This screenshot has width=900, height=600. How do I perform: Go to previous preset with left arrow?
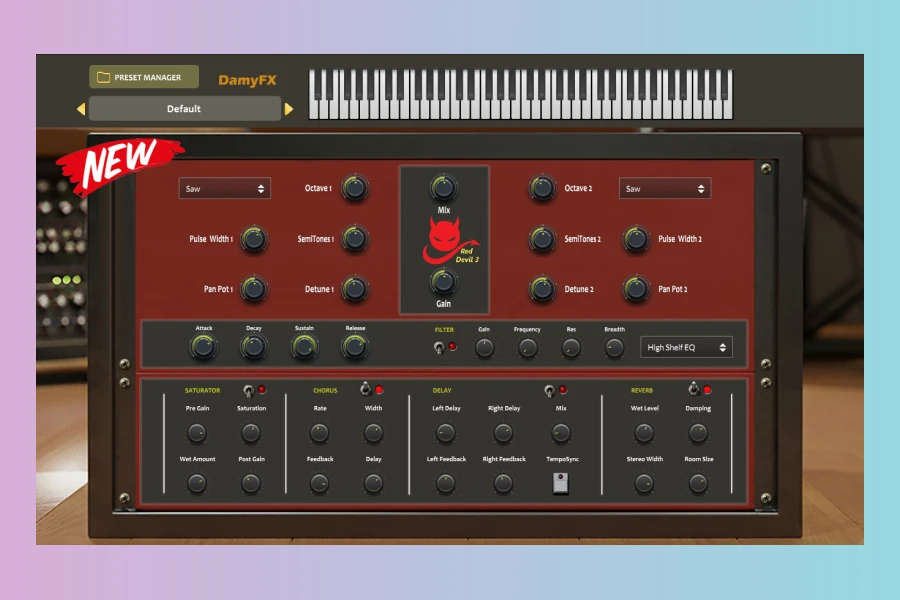click(81, 109)
